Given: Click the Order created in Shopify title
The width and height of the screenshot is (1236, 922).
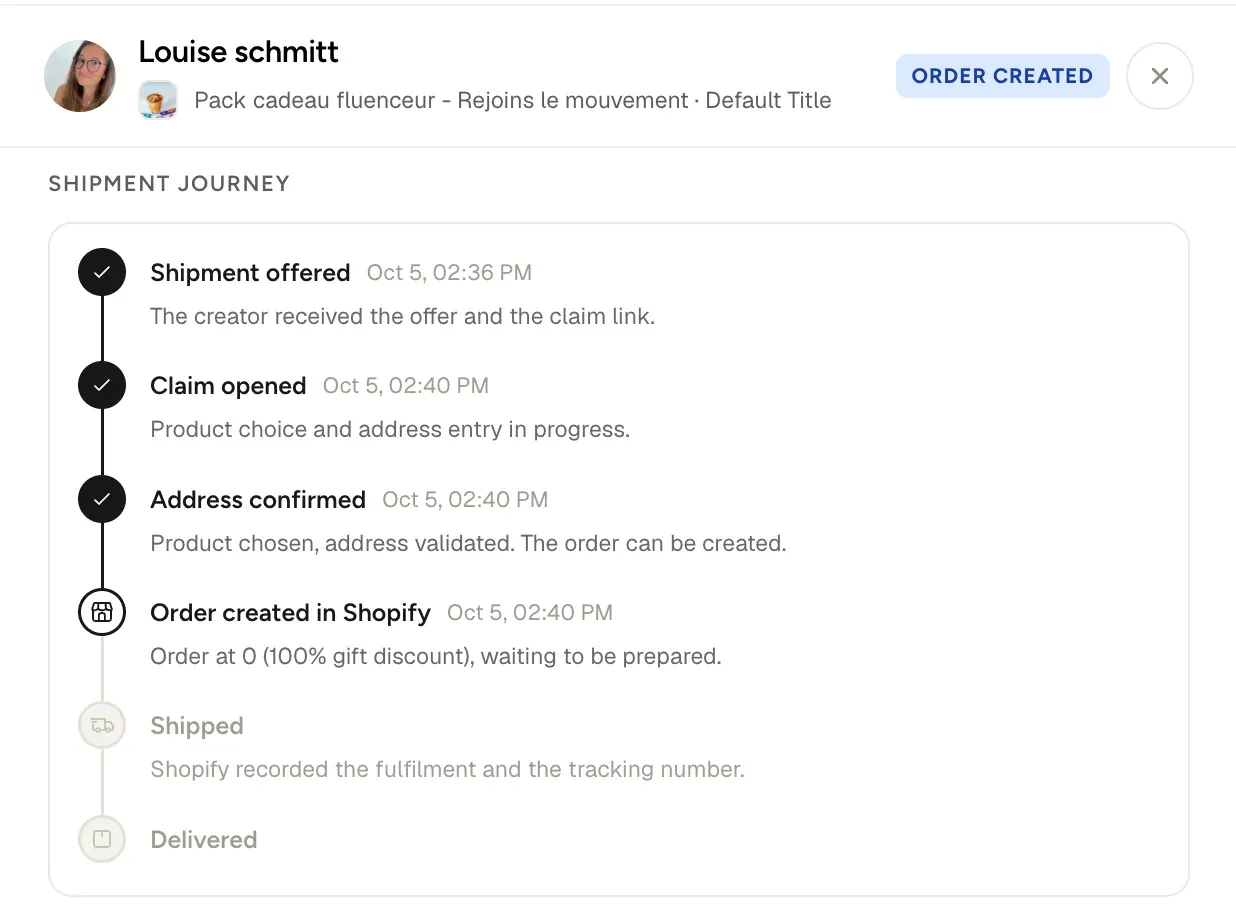Looking at the screenshot, I should click(x=290, y=613).
